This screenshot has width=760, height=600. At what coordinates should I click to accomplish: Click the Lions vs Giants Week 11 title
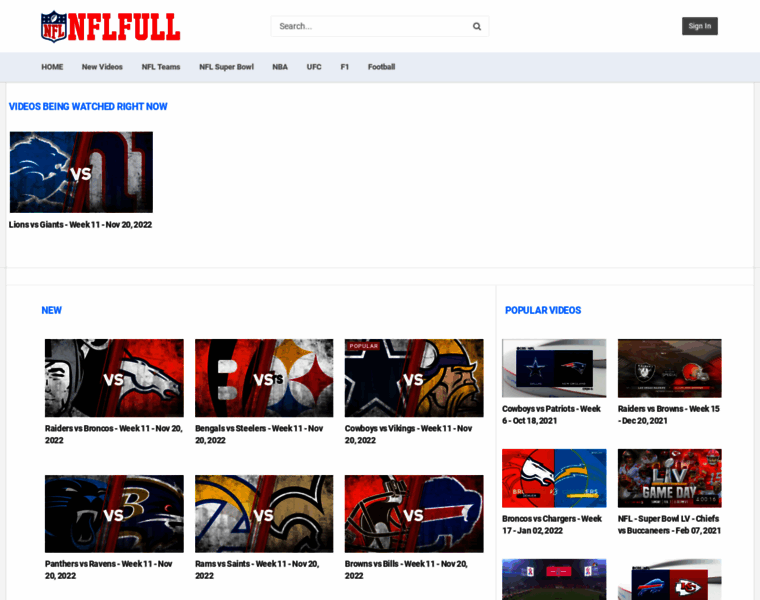point(80,225)
